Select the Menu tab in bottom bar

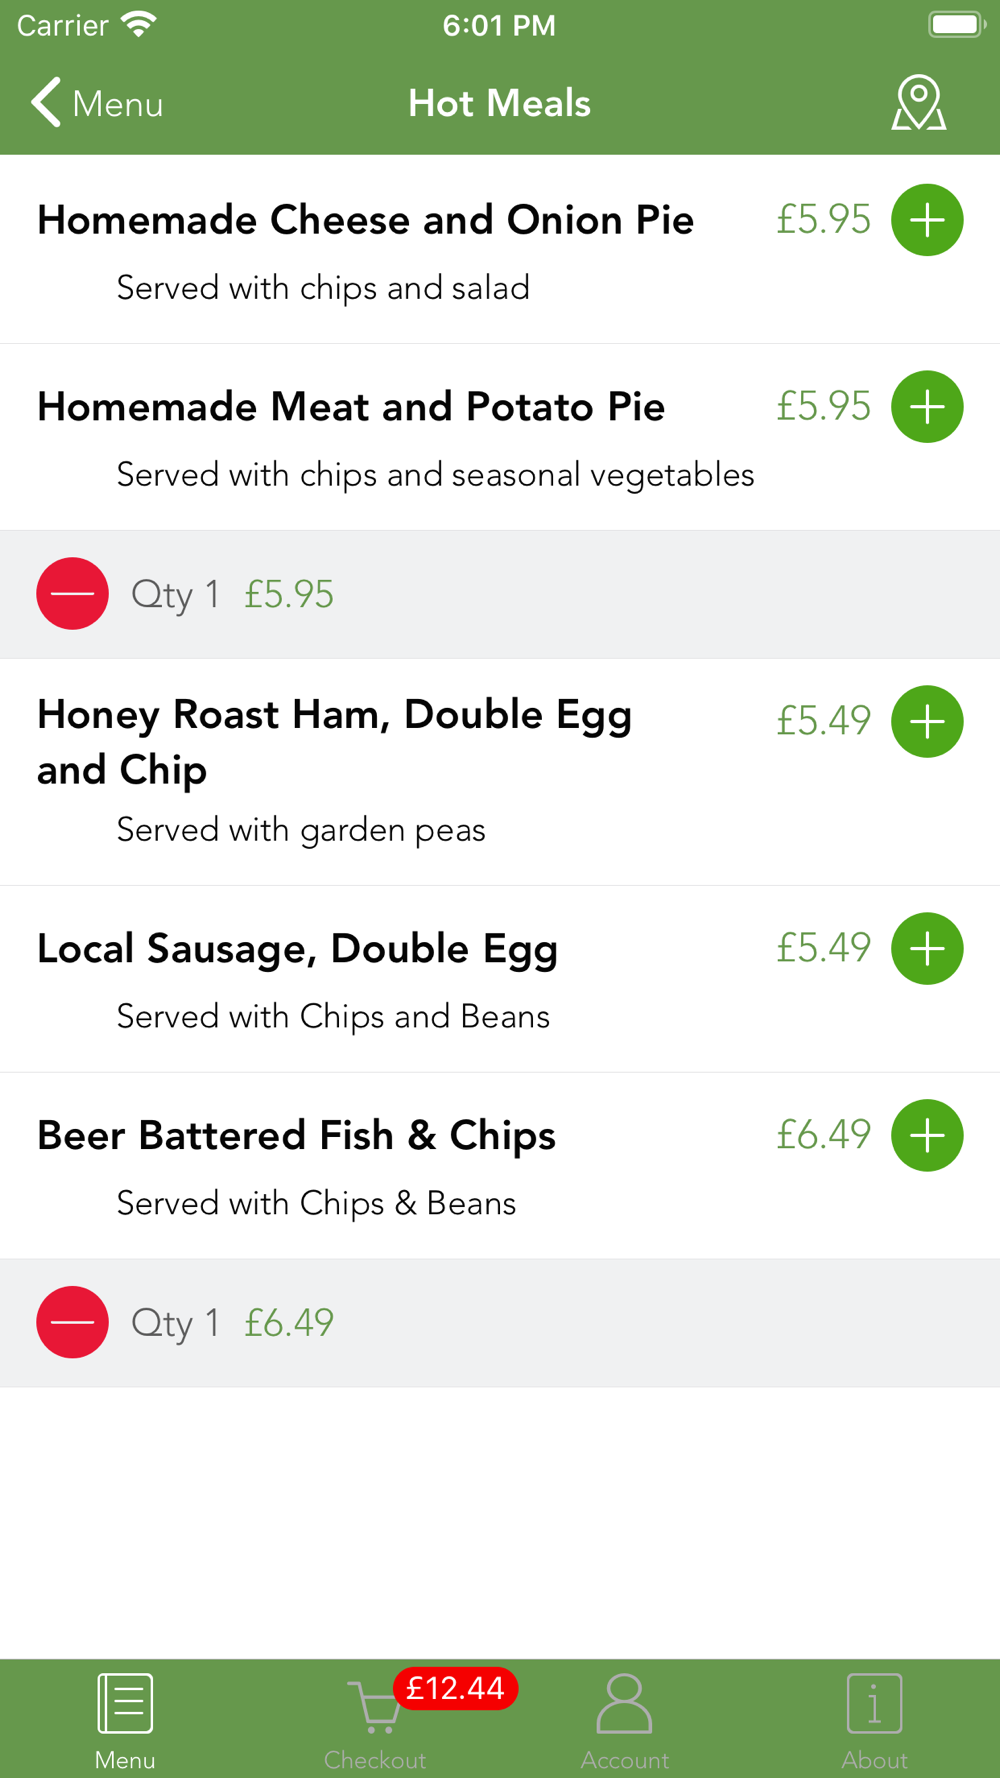125,1720
